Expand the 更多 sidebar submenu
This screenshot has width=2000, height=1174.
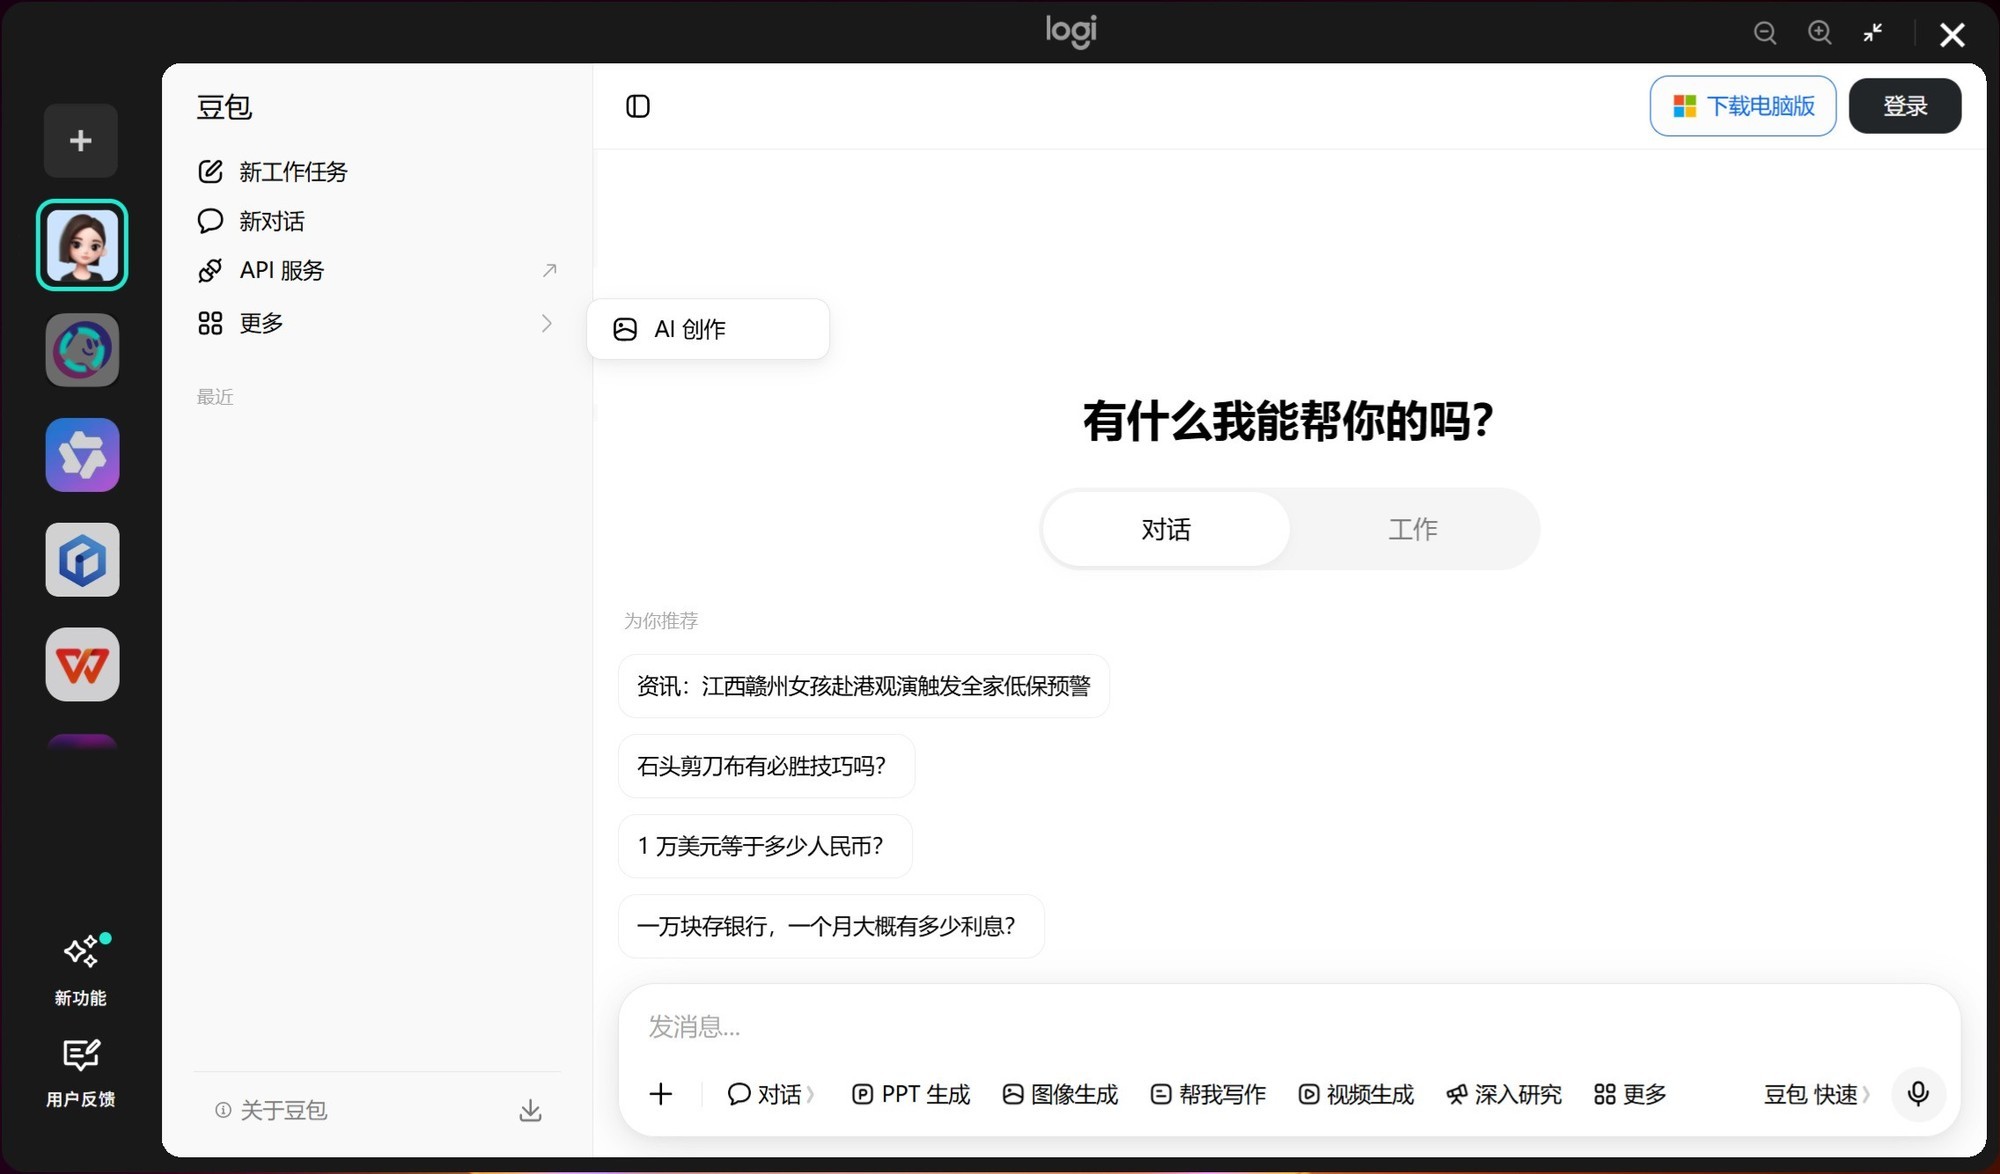coord(377,323)
